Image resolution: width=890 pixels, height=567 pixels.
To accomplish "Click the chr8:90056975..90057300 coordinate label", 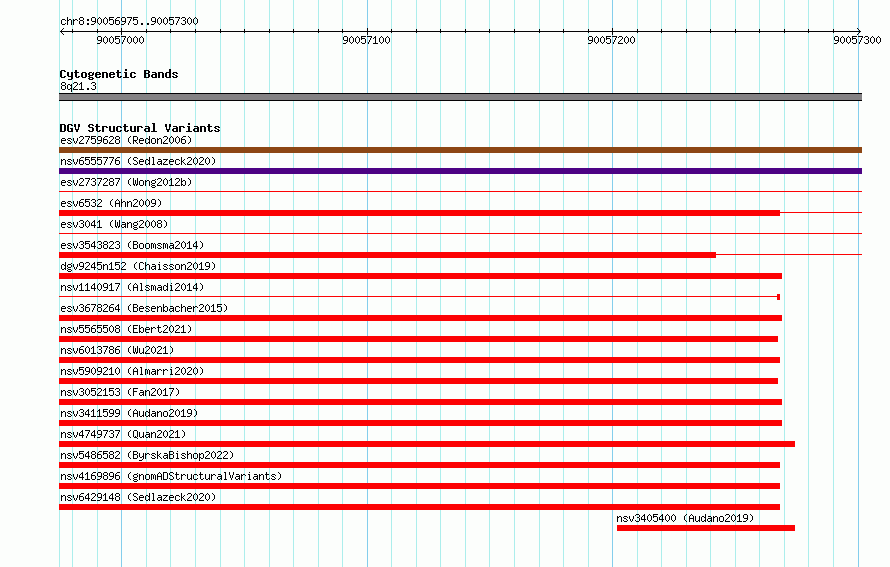I will point(129,21).
